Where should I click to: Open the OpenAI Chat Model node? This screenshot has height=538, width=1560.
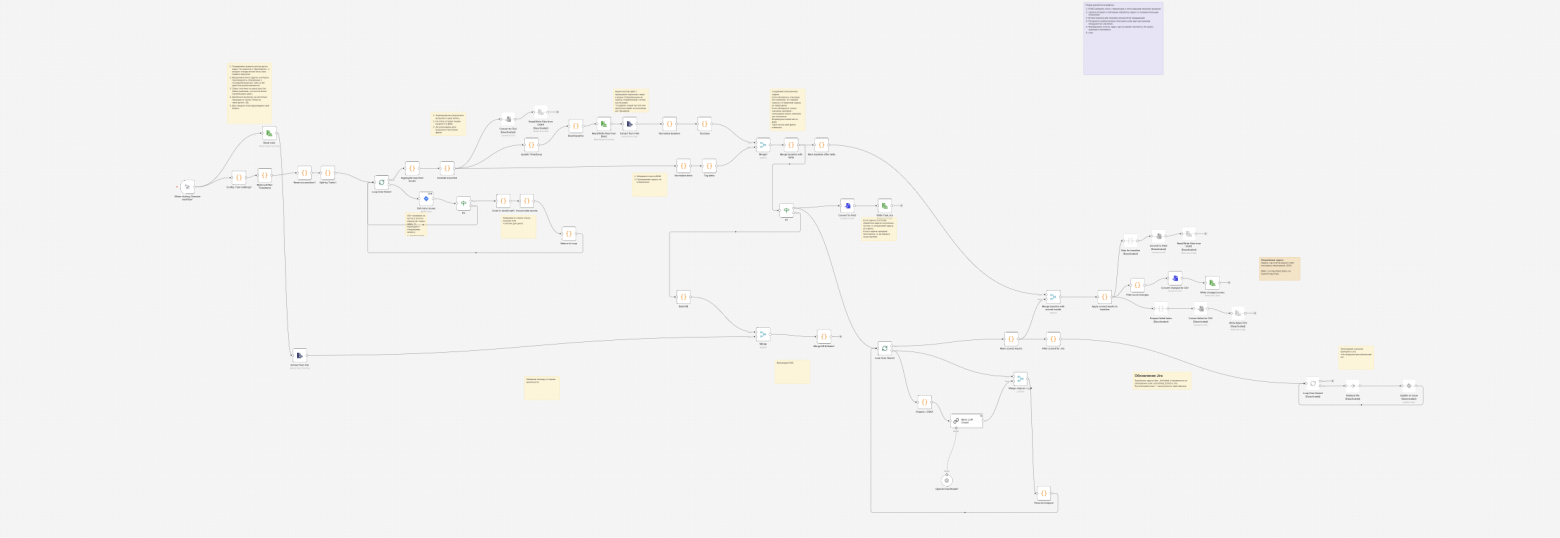point(947,479)
